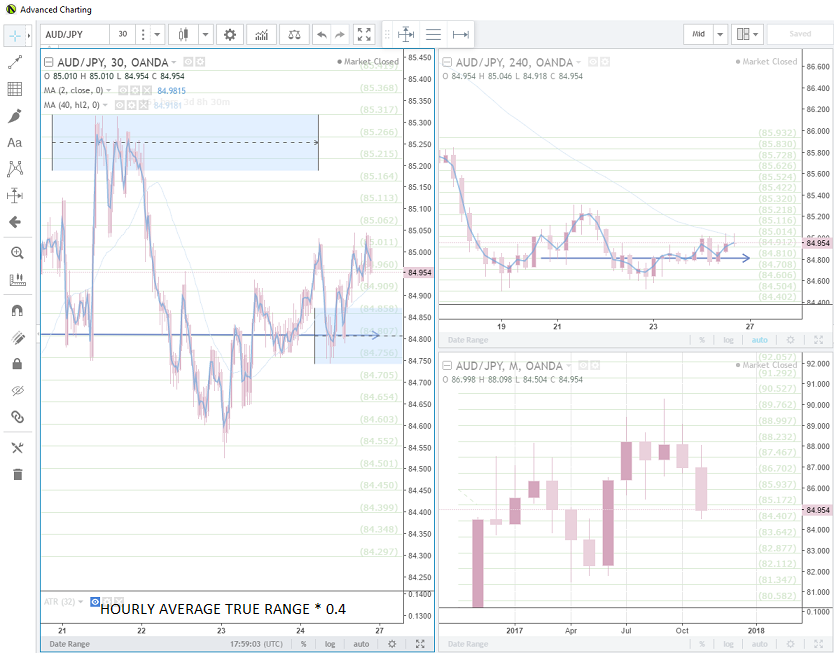834x653 pixels.
Task: Collapse legend of AUD/JPY 30 chart
Action: (x=48, y=62)
